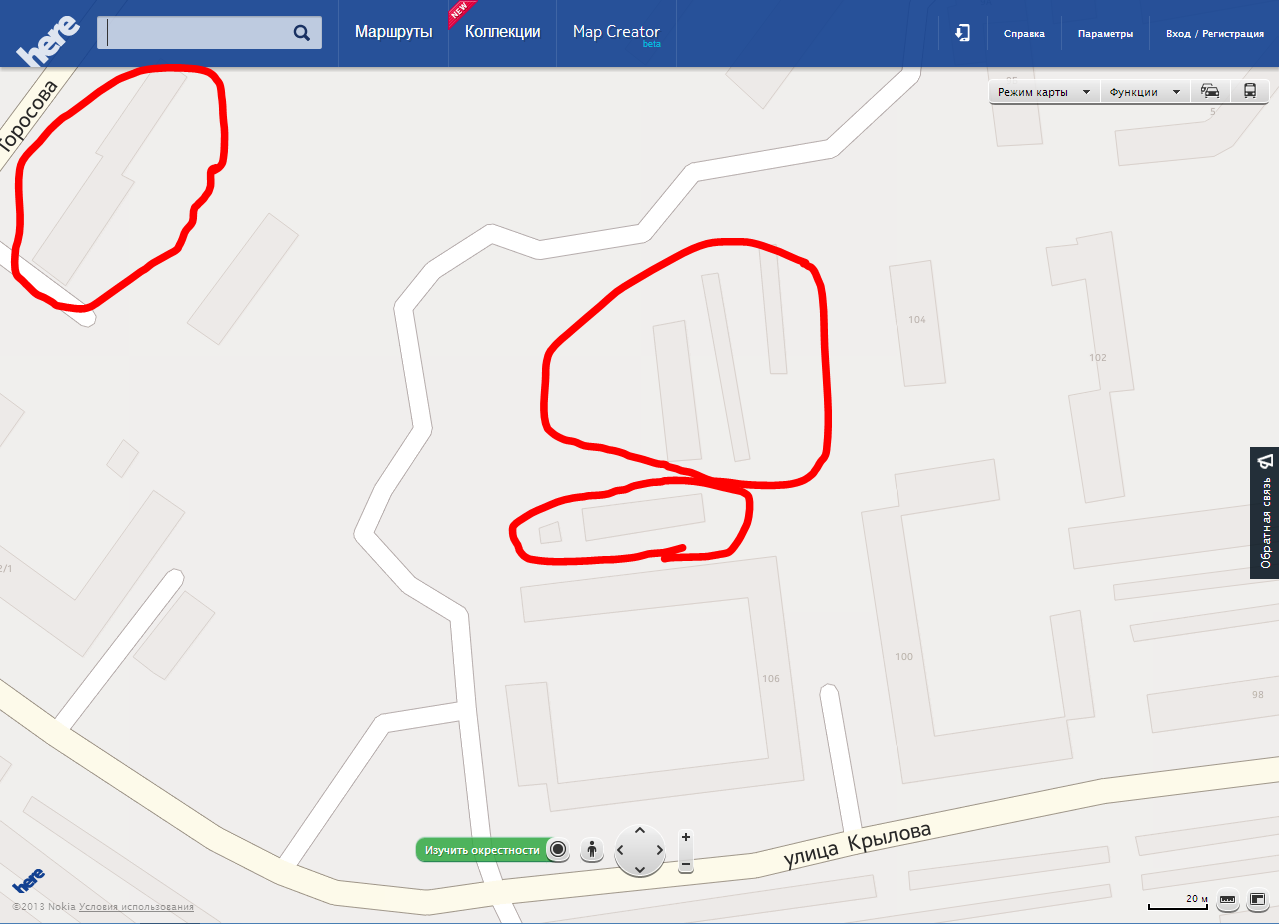This screenshot has height=924, width=1279.
Task: Focus the map search input field
Action: pyautogui.click(x=195, y=33)
